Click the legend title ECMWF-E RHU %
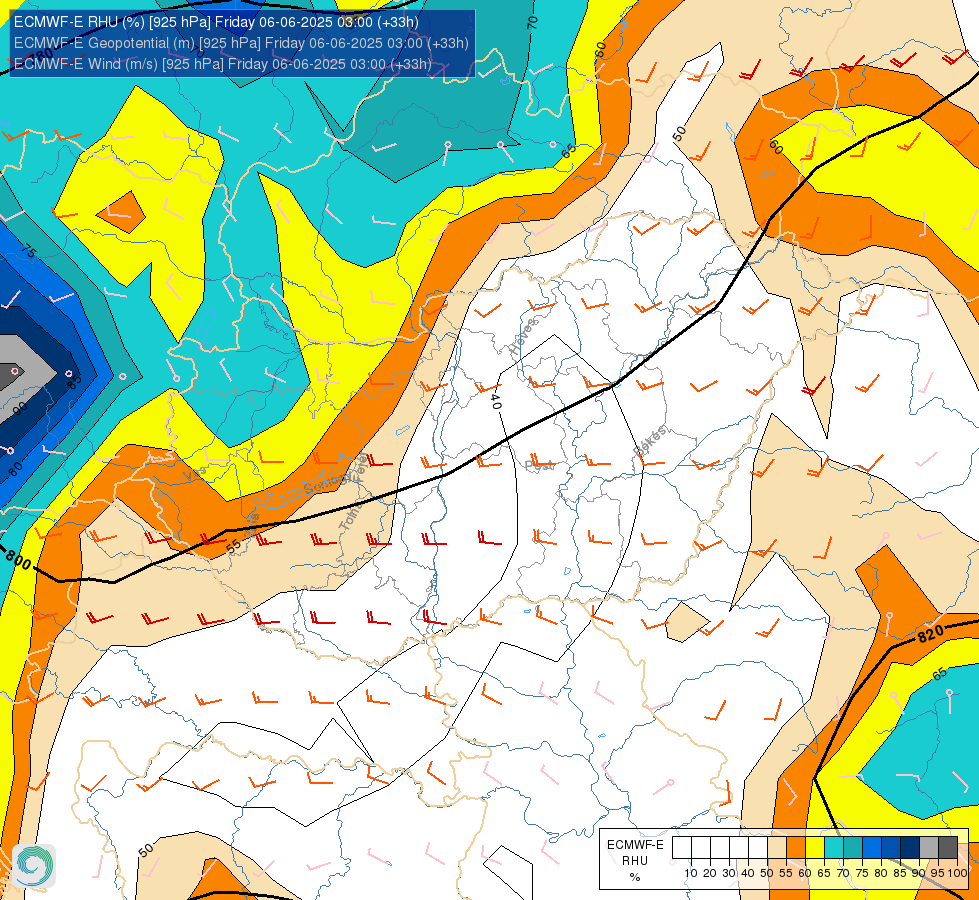Screen dimensions: 979x900 tap(635, 861)
